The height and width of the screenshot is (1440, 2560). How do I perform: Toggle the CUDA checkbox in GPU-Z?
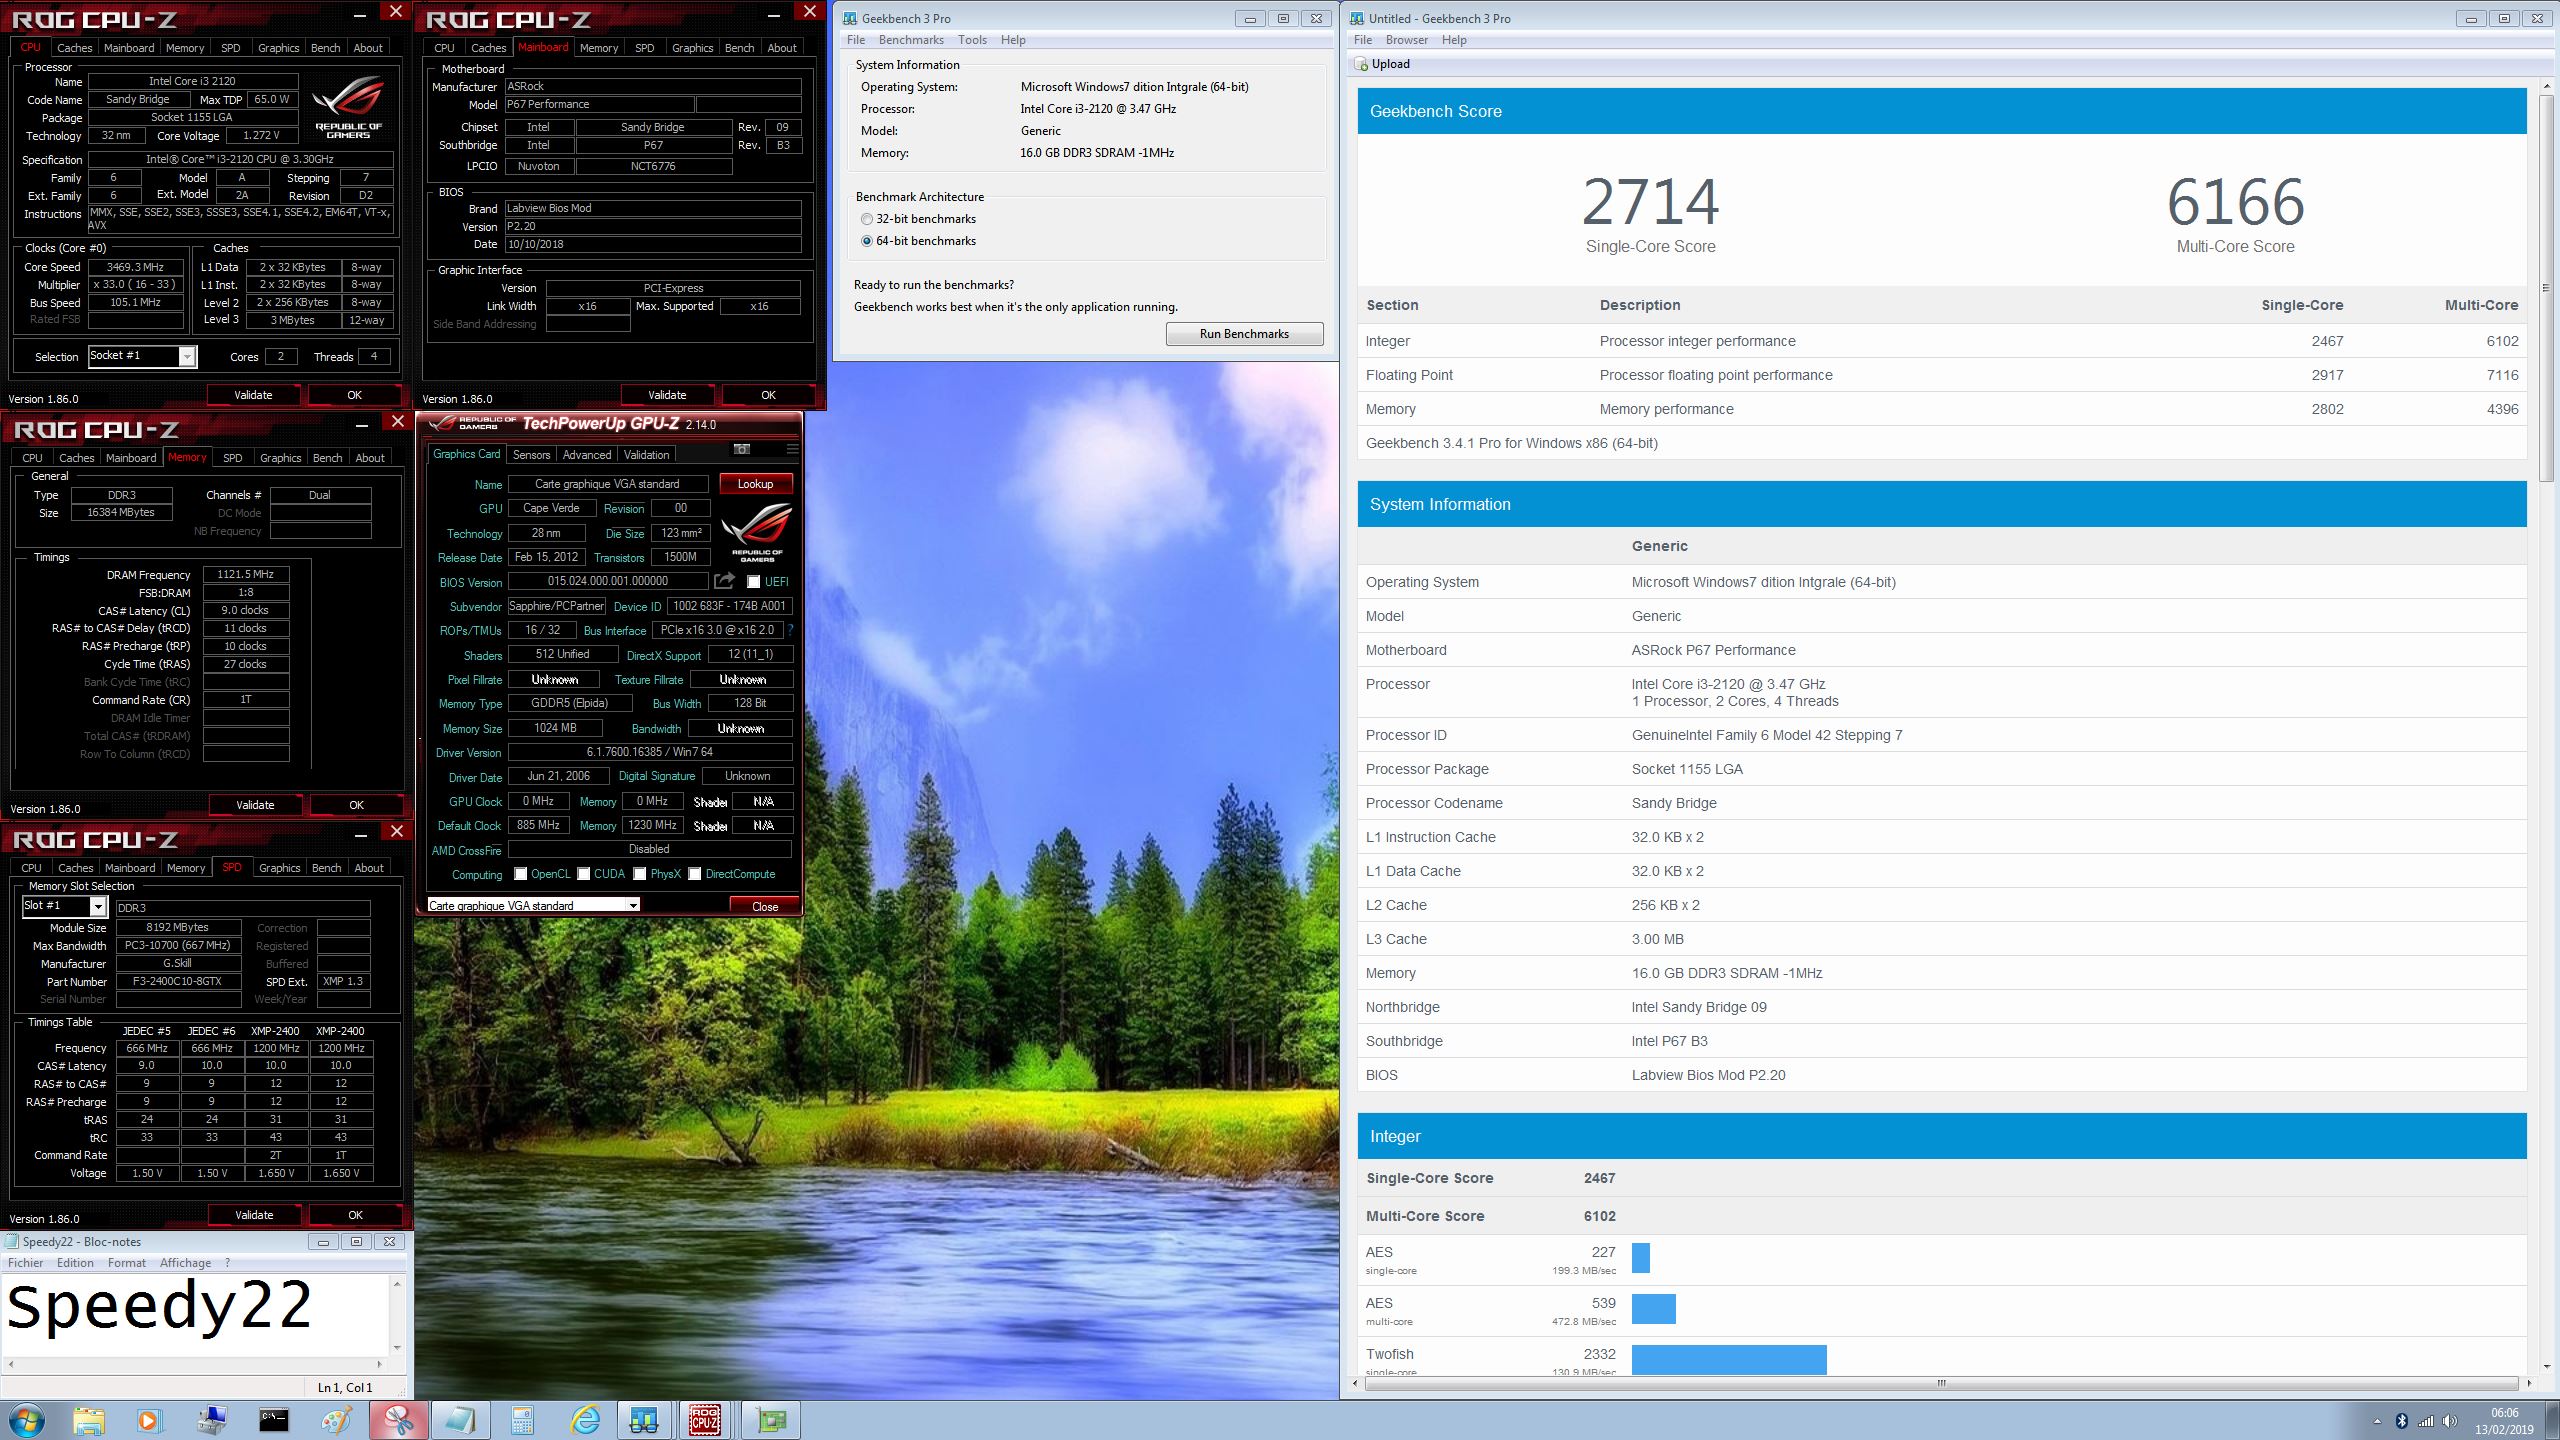point(584,874)
